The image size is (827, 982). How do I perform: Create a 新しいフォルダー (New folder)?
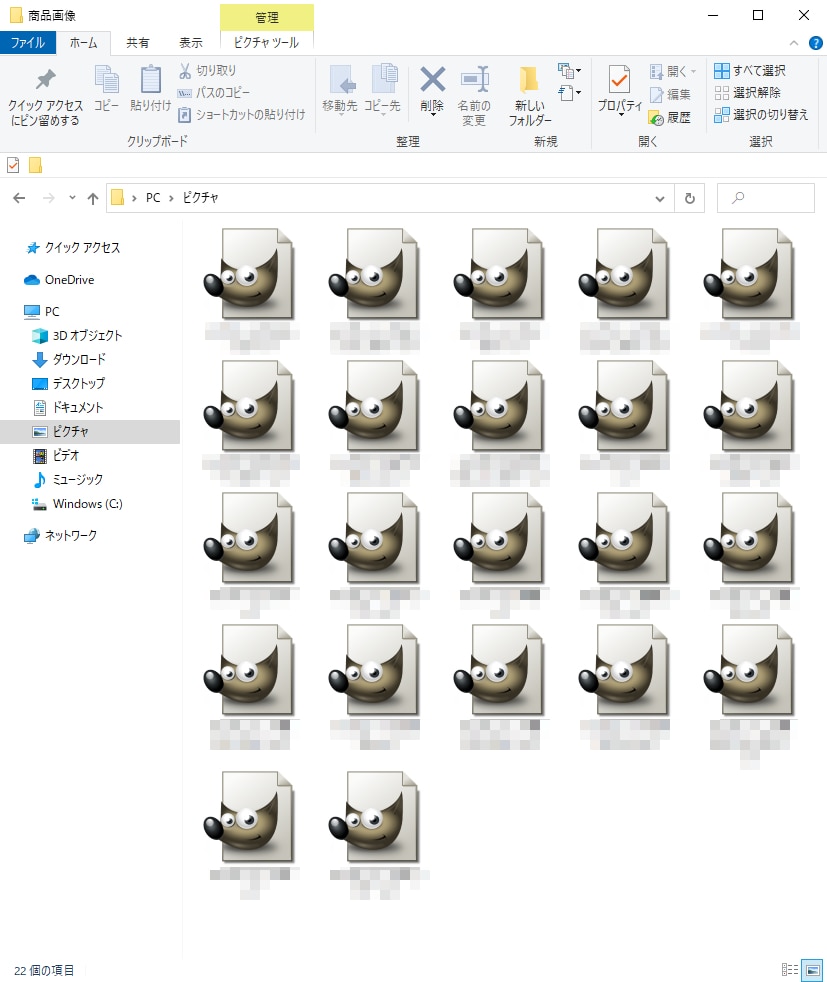tap(530, 96)
